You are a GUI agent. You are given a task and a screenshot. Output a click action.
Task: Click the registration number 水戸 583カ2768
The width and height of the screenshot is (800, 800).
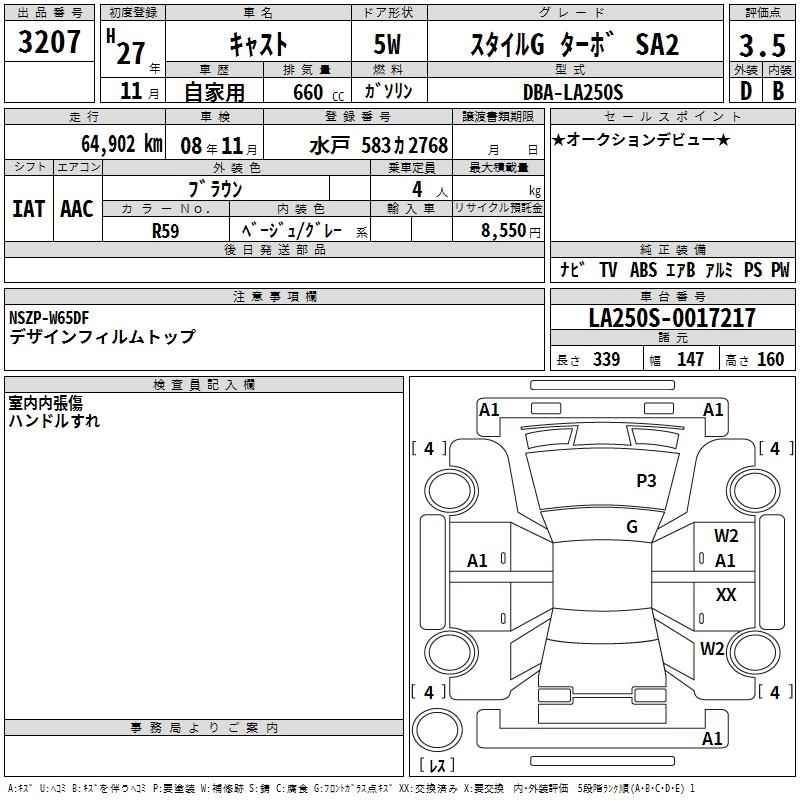[x=379, y=145]
